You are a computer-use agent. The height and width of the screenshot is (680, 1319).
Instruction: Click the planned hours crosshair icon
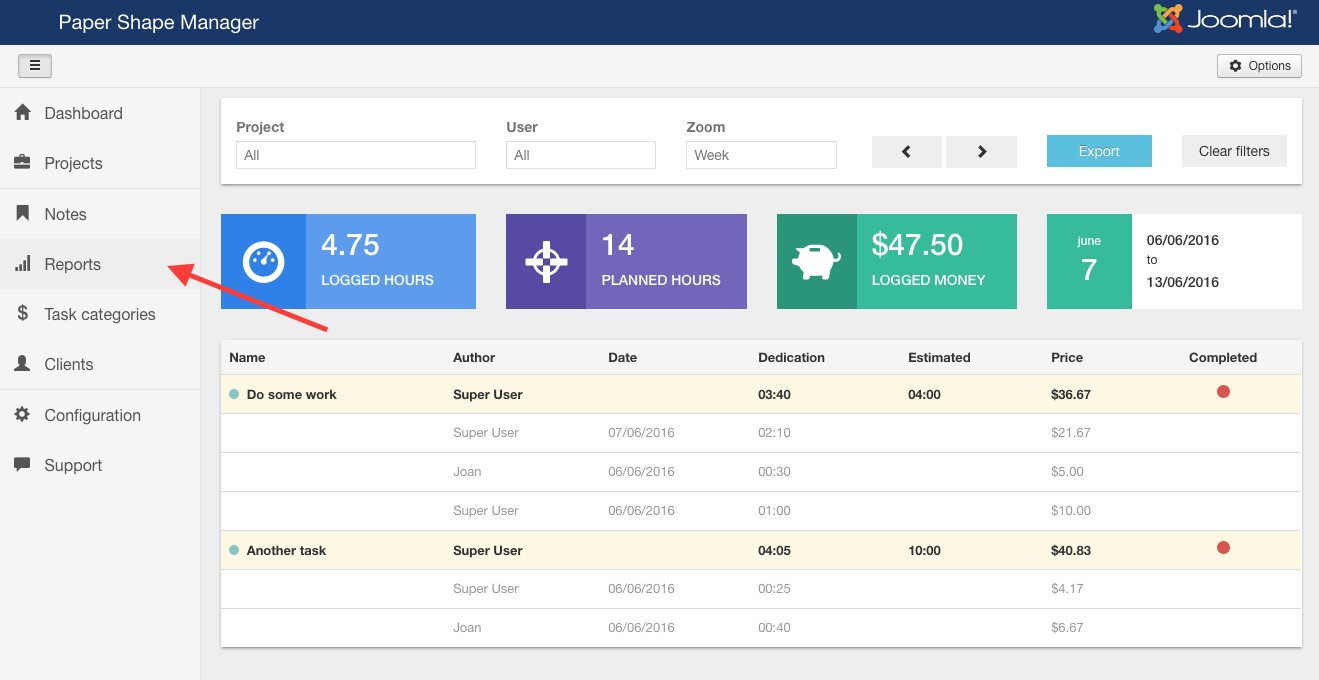(546, 261)
